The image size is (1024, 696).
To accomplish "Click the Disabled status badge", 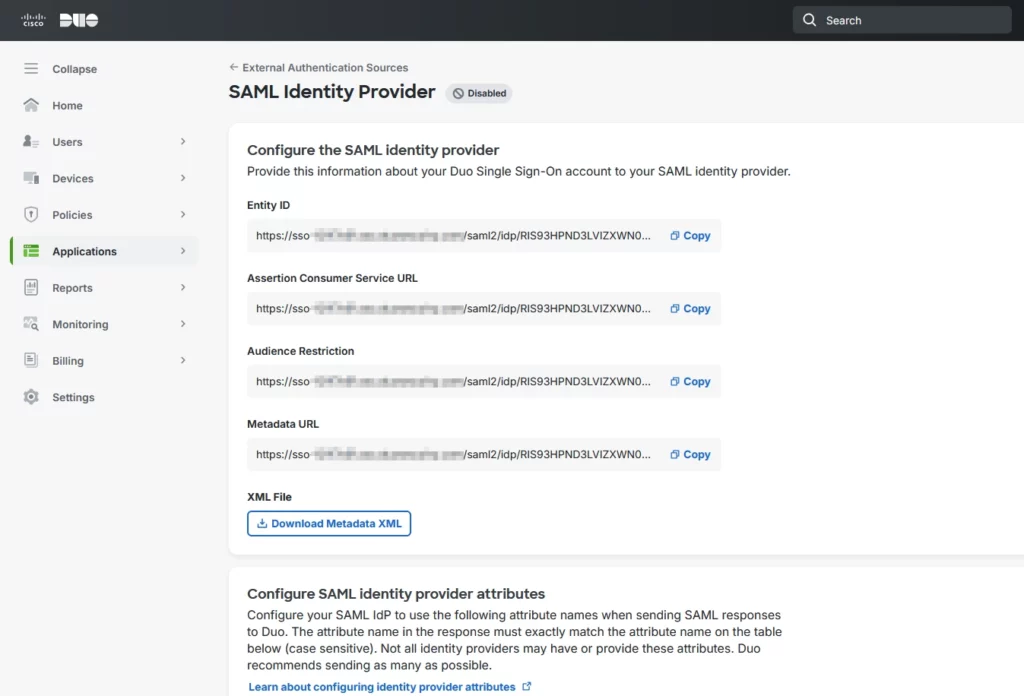I will [x=479, y=93].
